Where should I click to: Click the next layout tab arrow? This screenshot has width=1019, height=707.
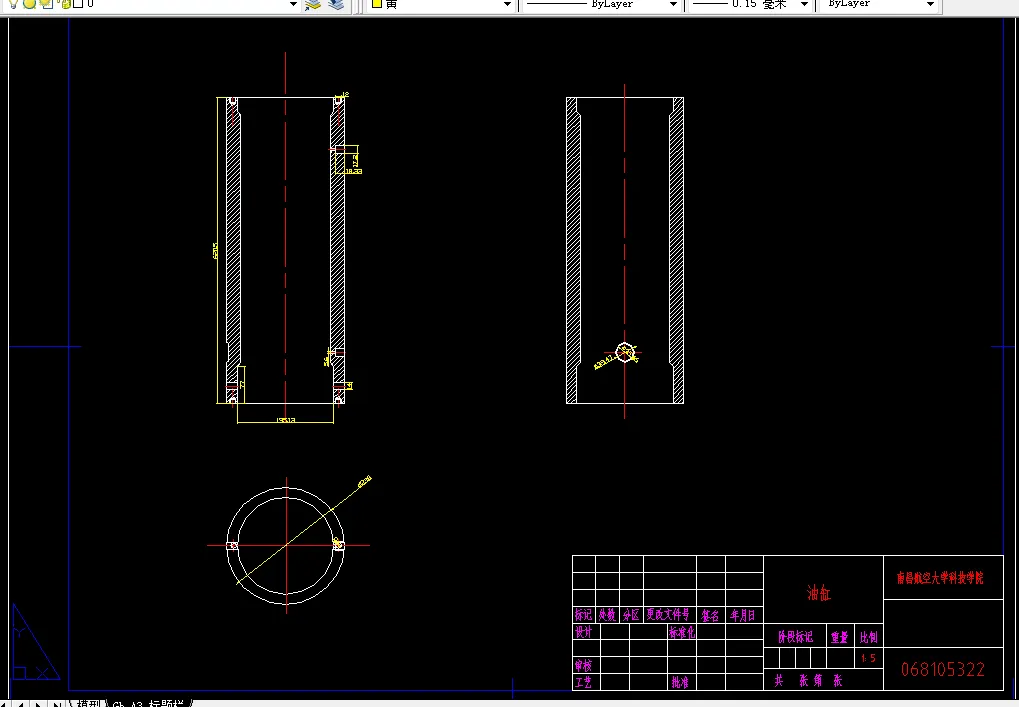pos(38,704)
